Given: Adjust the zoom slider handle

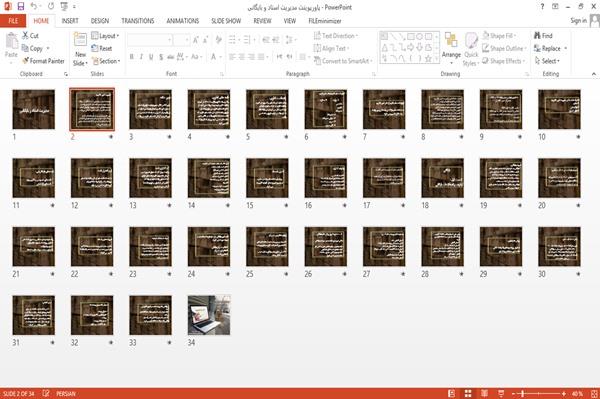Looking at the screenshot, I should point(522,393).
